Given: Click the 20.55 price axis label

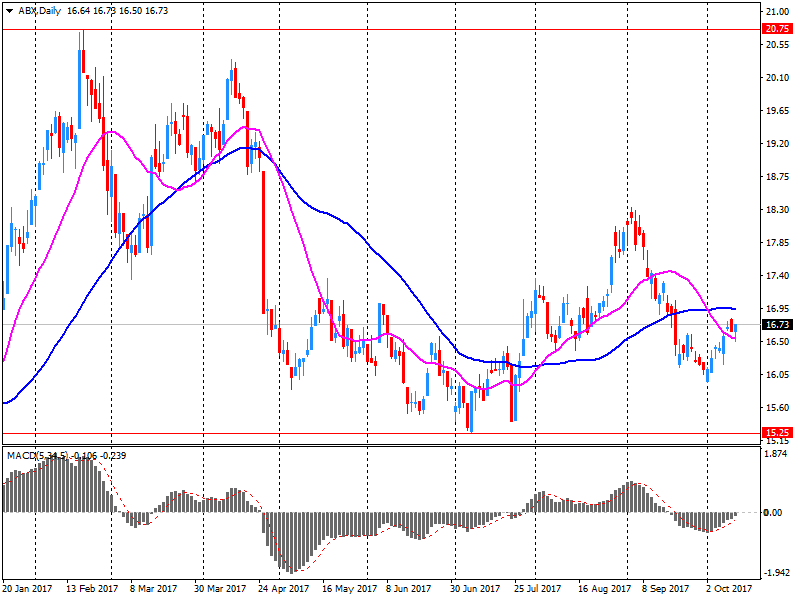Looking at the screenshot, I should (x=778, y=45).
